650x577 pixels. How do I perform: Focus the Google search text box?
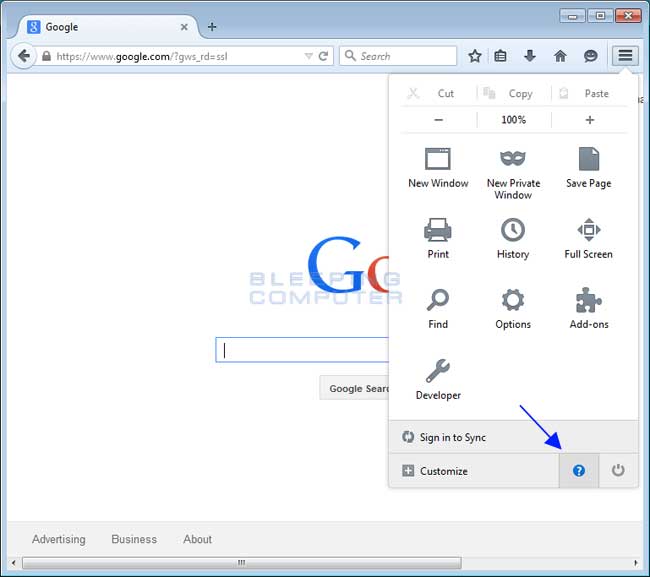[303, 350]
